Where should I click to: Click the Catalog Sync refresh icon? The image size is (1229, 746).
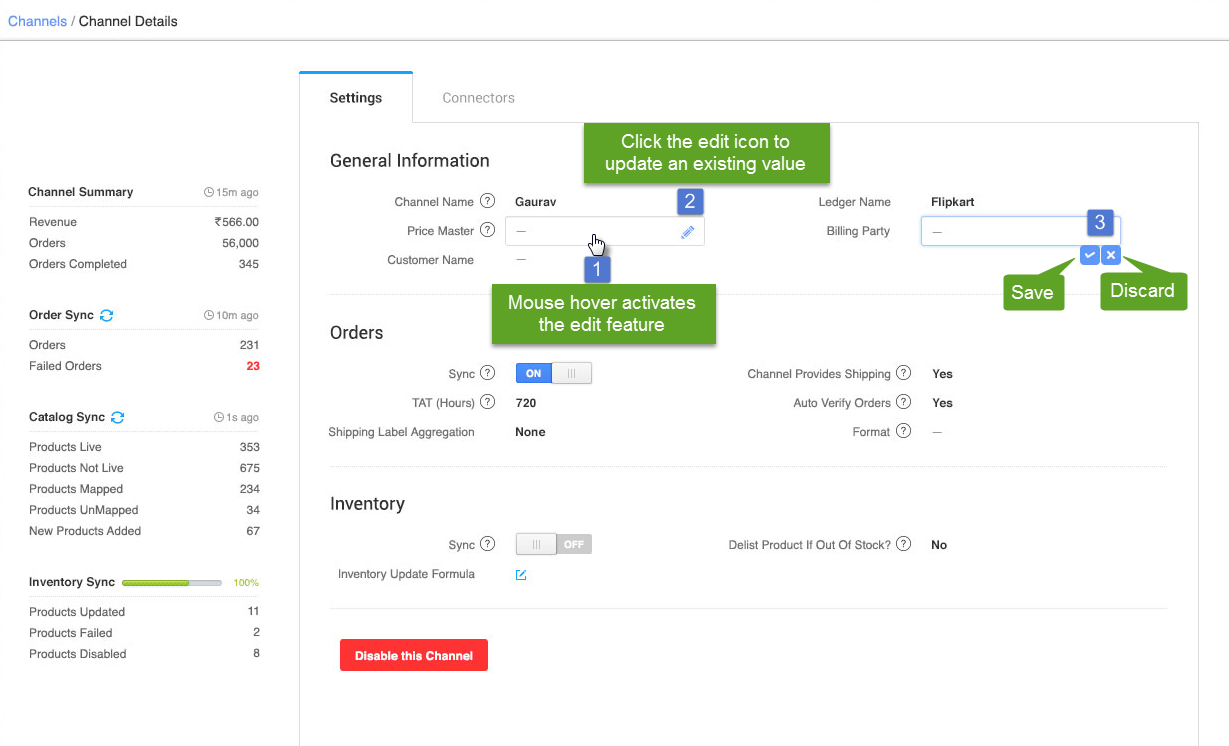[119, 417]
